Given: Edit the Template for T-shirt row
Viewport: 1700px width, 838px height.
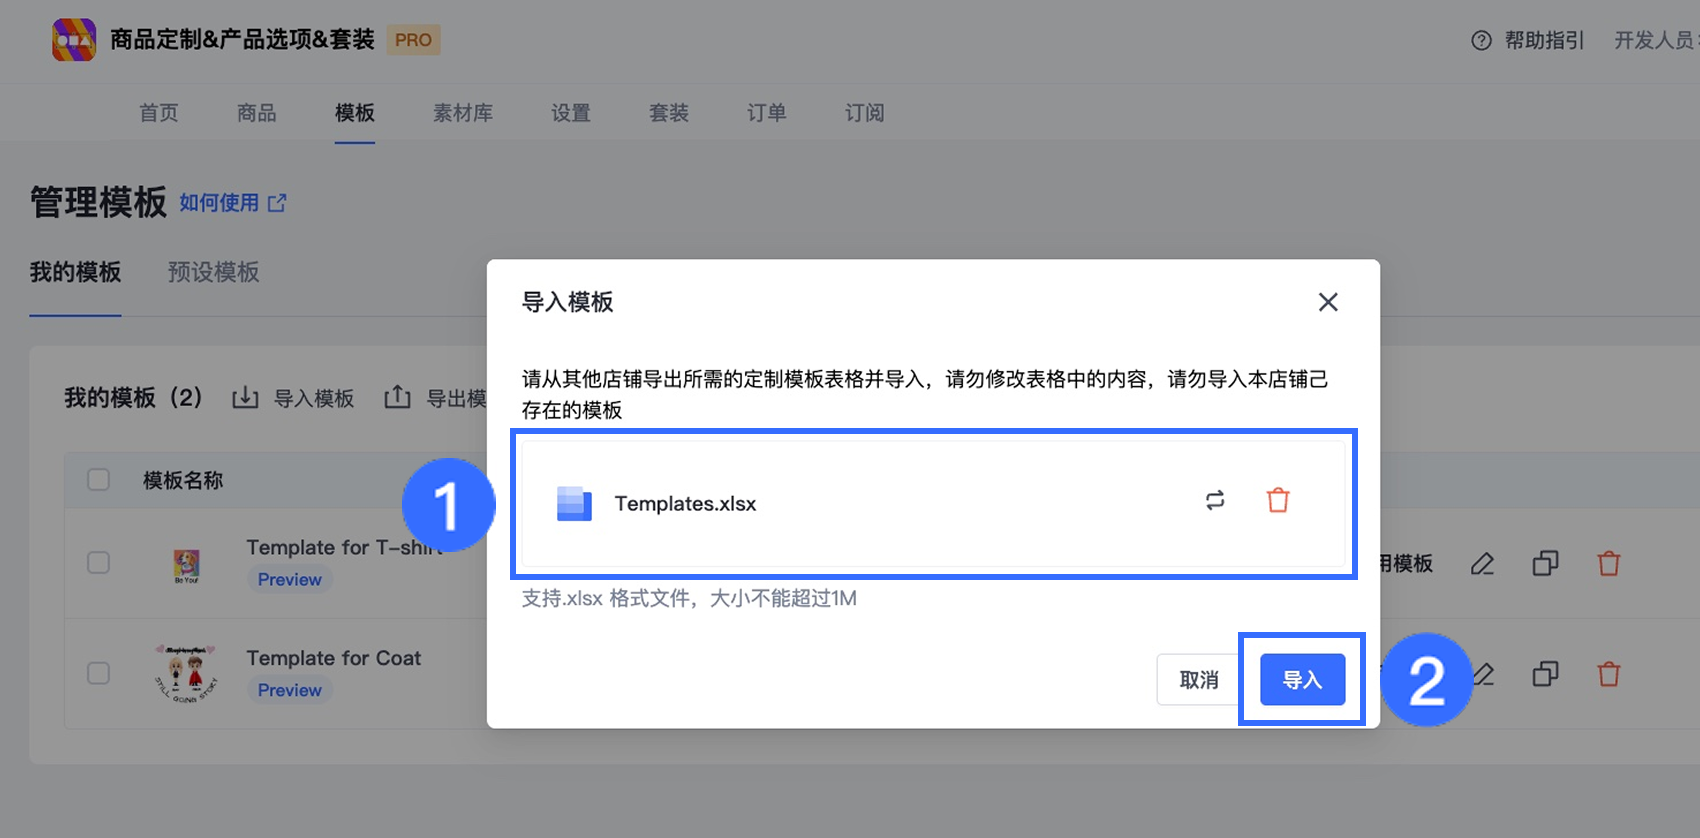Looking at the screenshot, I should (1482, 564).
